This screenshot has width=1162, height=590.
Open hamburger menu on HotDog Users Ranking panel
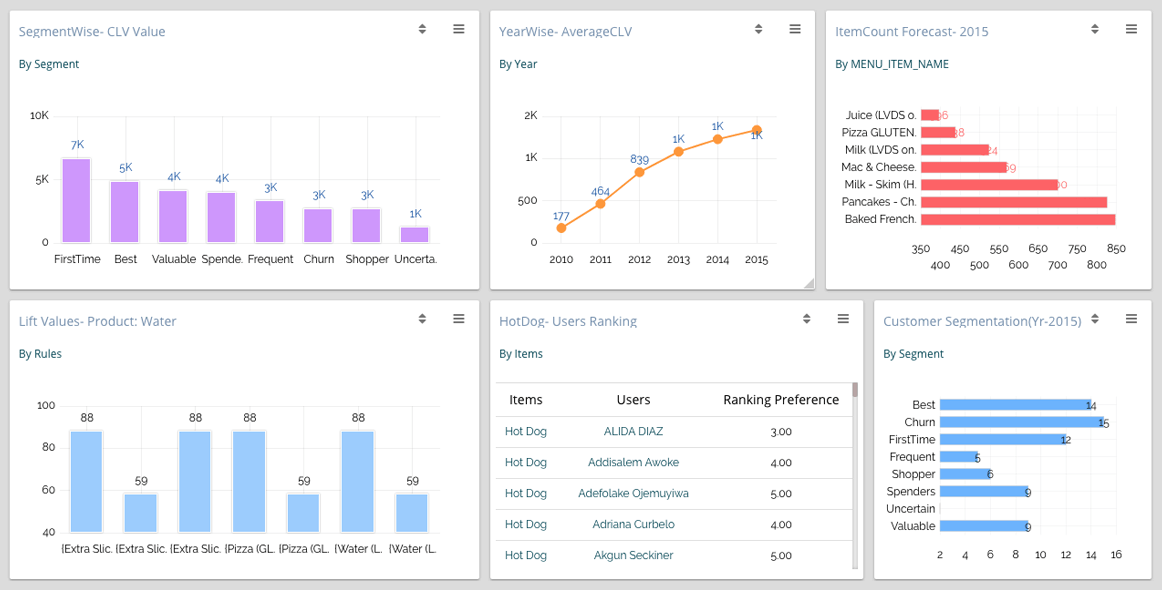pyautogui.click(x=843, y=319)
